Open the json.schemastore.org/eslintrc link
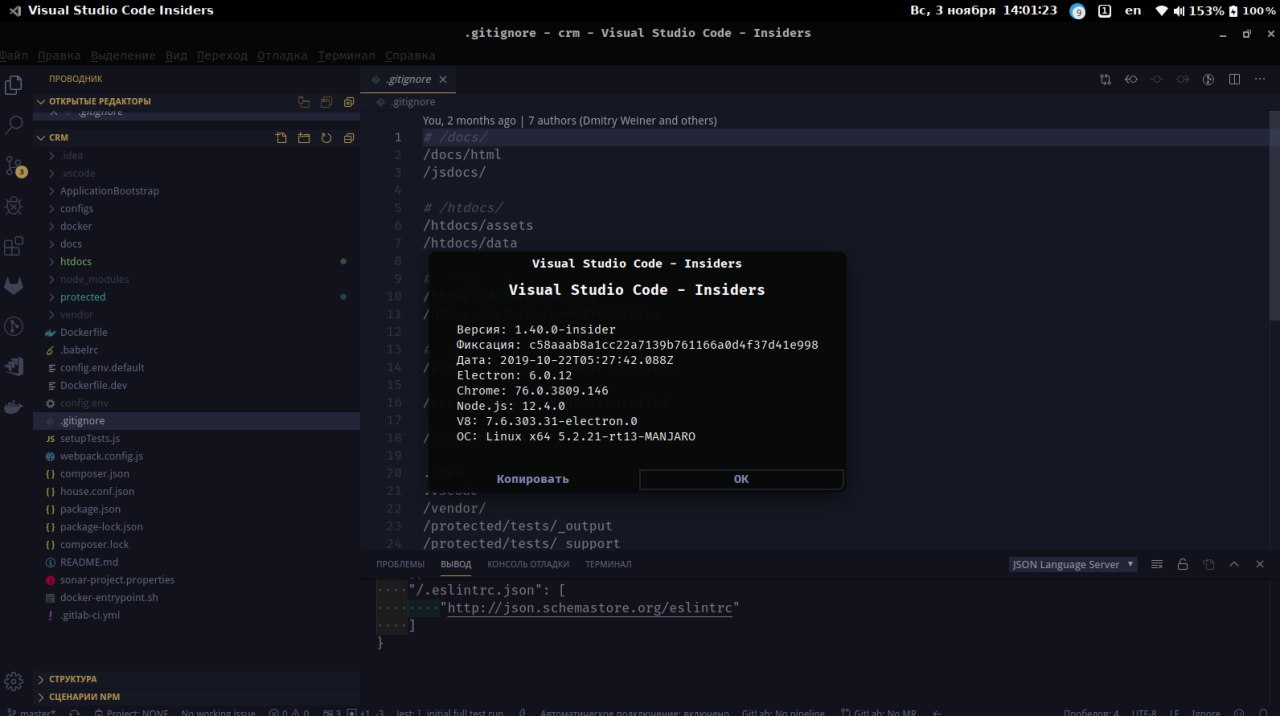 point(590,607)
